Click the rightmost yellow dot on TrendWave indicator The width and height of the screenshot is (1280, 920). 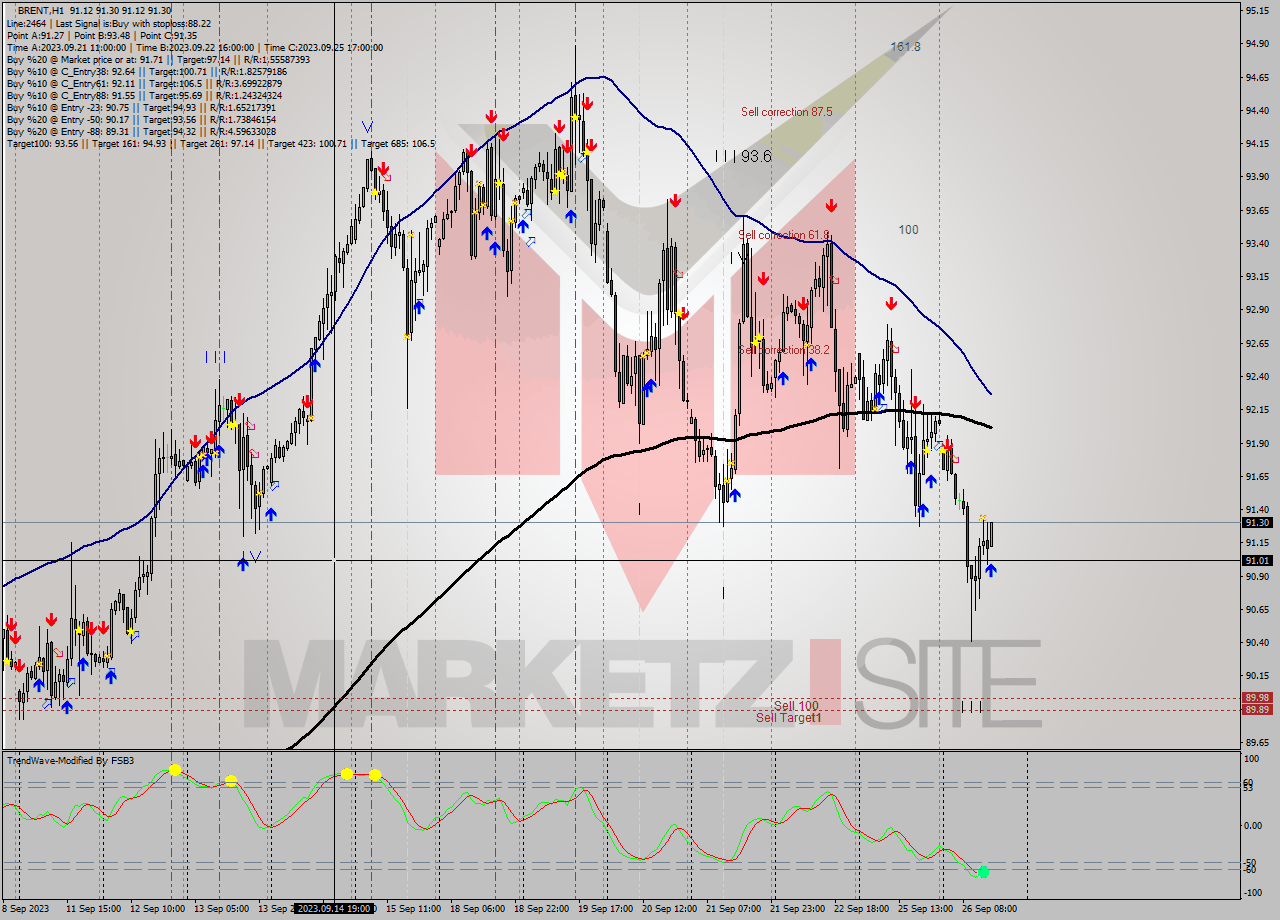tap(375, 775)
